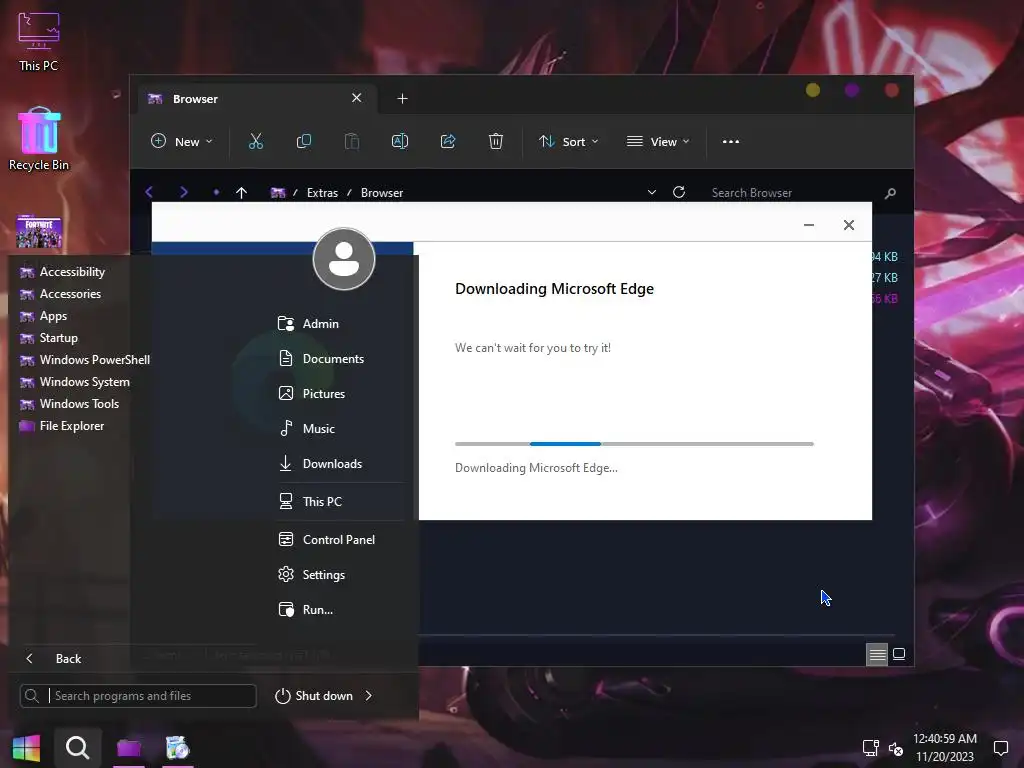1024x768 pixels.
Task: Click the Cut scissors icon in toolbar
Action: point(255,141)
